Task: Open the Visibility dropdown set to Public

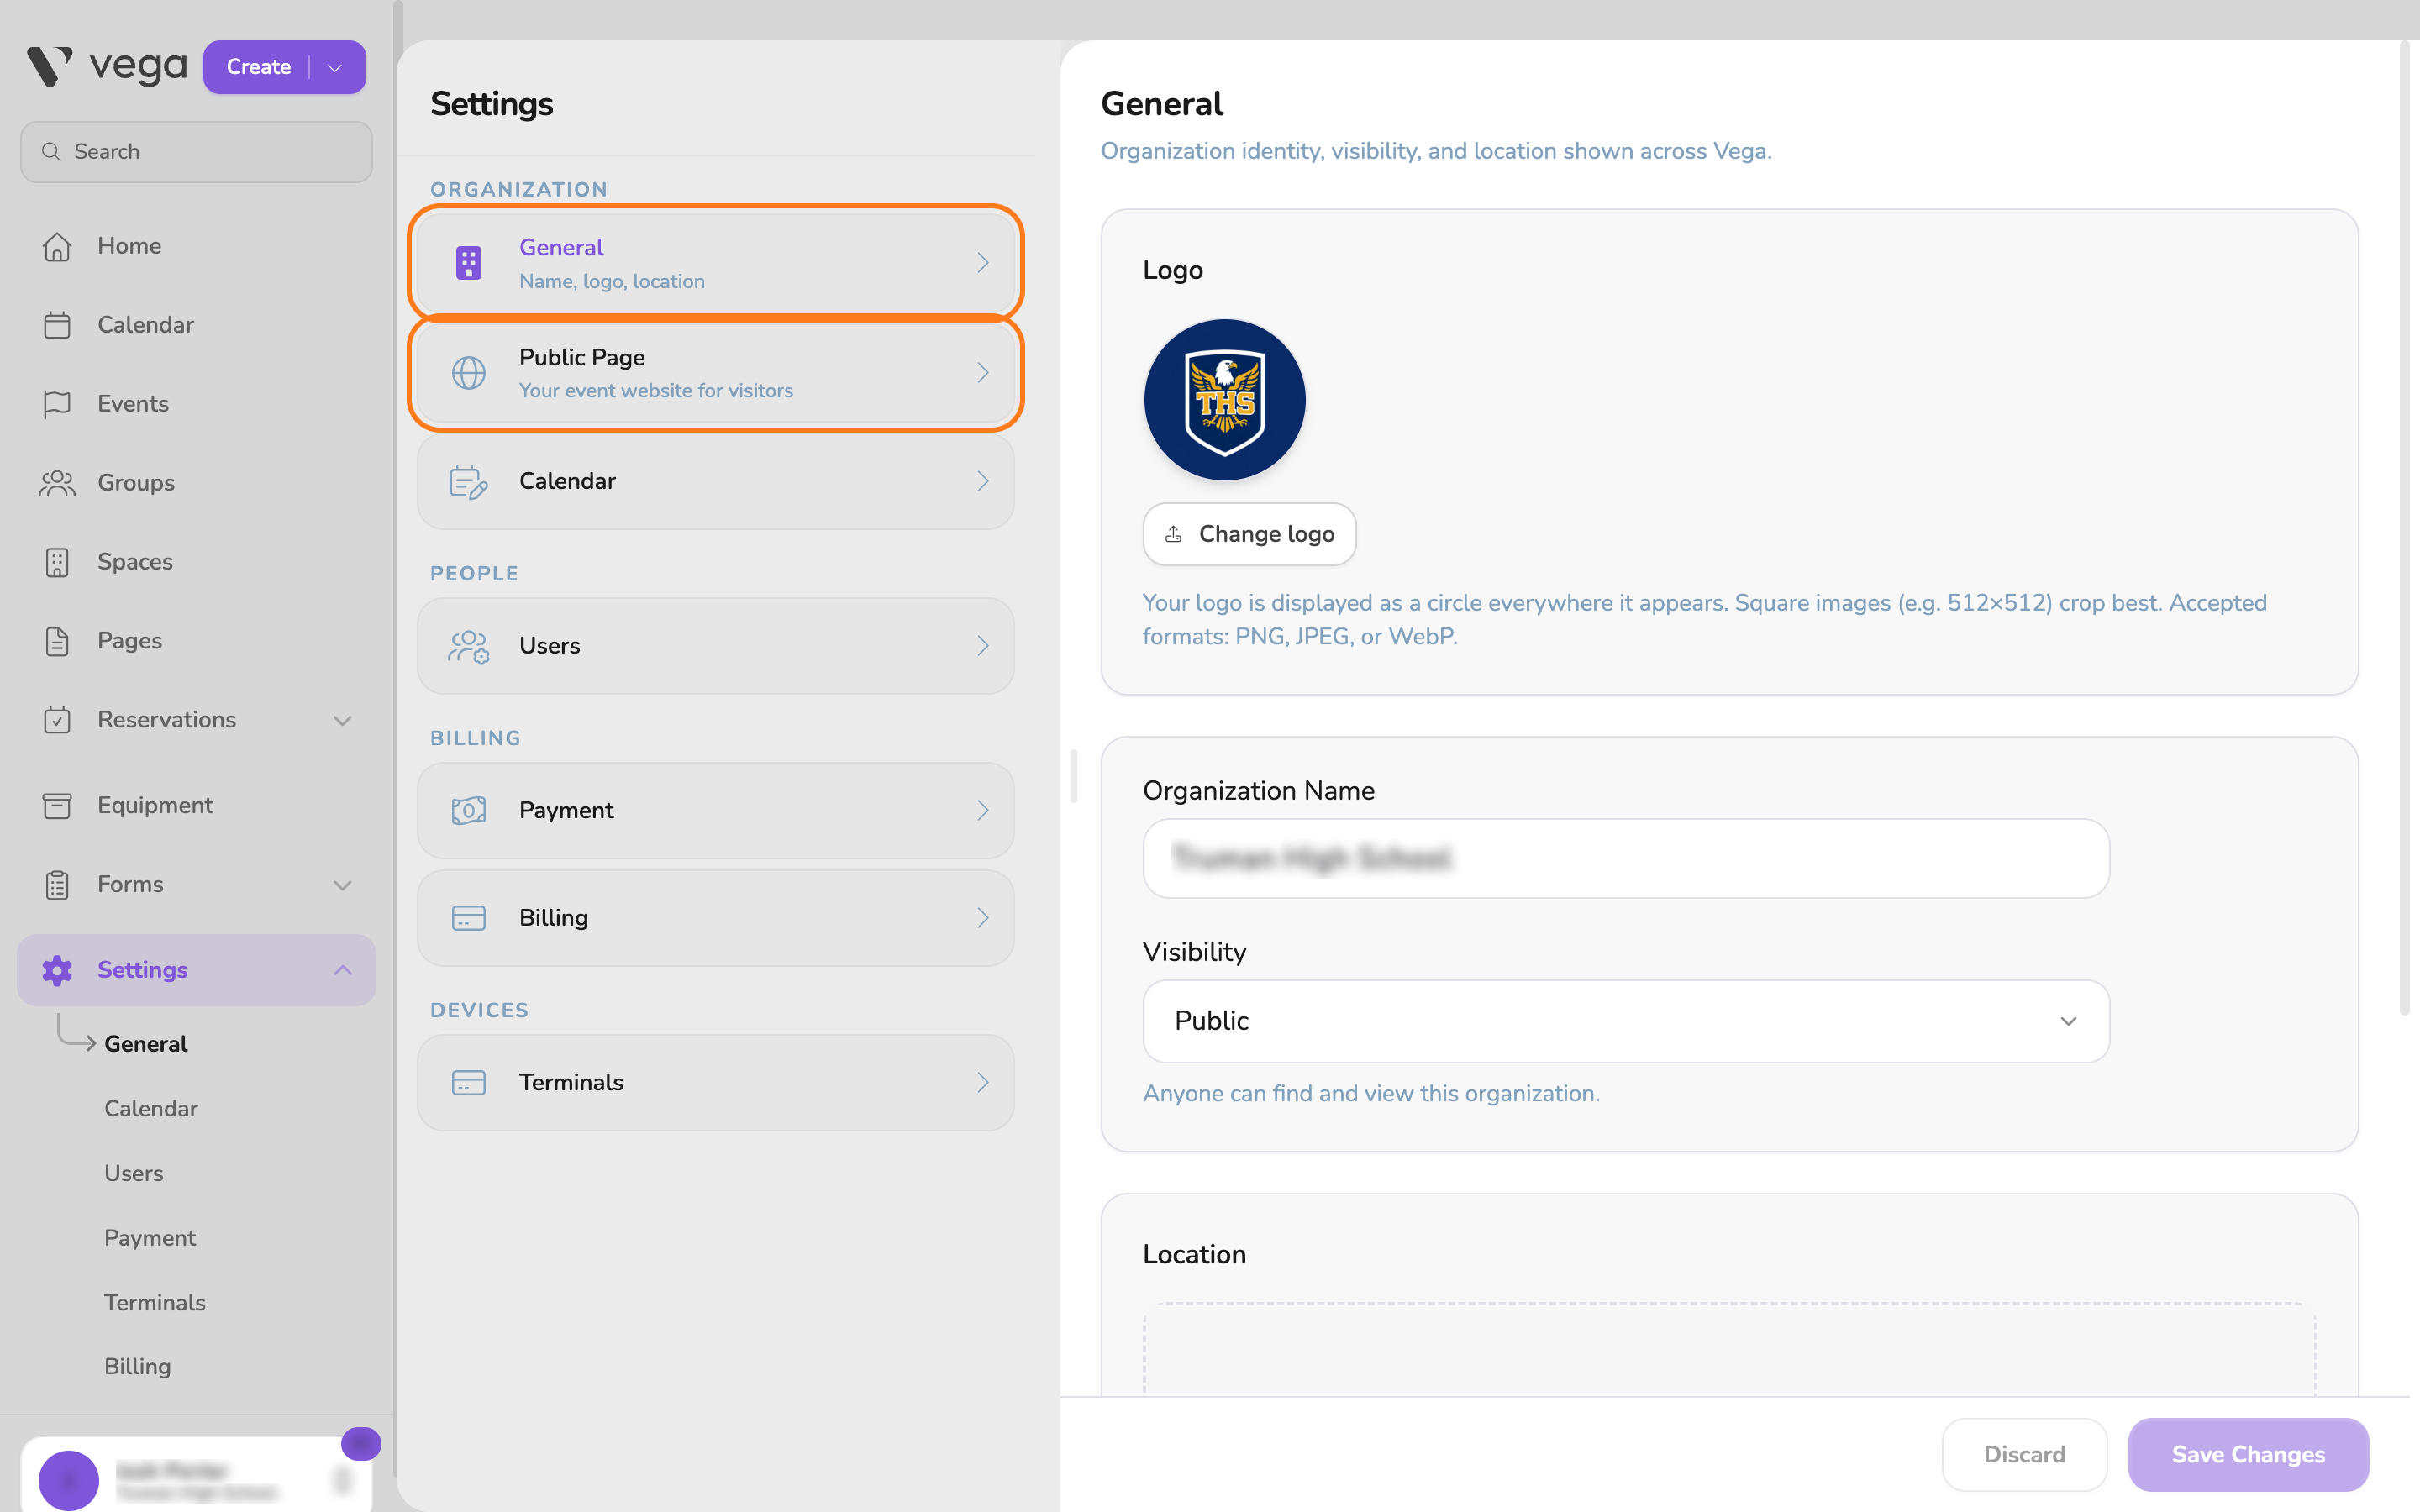Action: pos(1626,1021)
